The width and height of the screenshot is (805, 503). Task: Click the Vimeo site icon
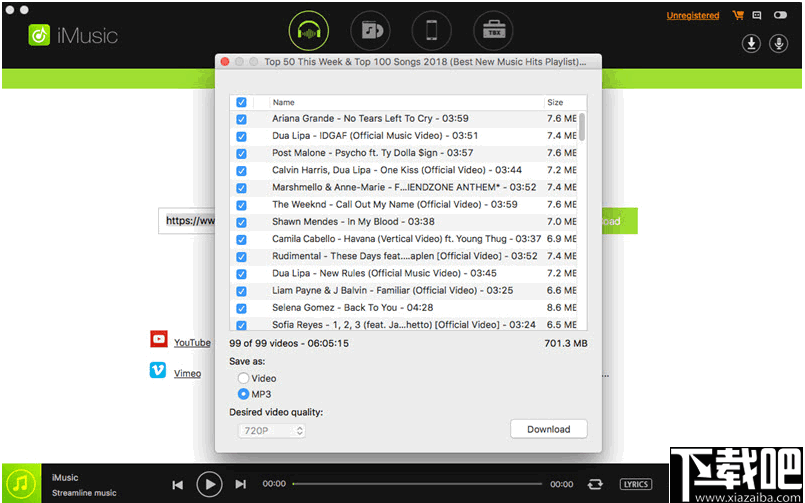point(158,370)
